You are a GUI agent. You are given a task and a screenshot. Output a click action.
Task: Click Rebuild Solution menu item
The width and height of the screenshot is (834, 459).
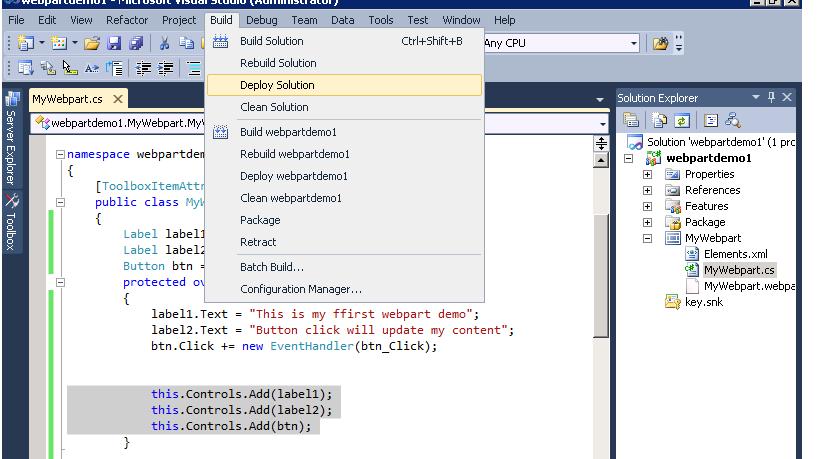[x=345, y=63]
